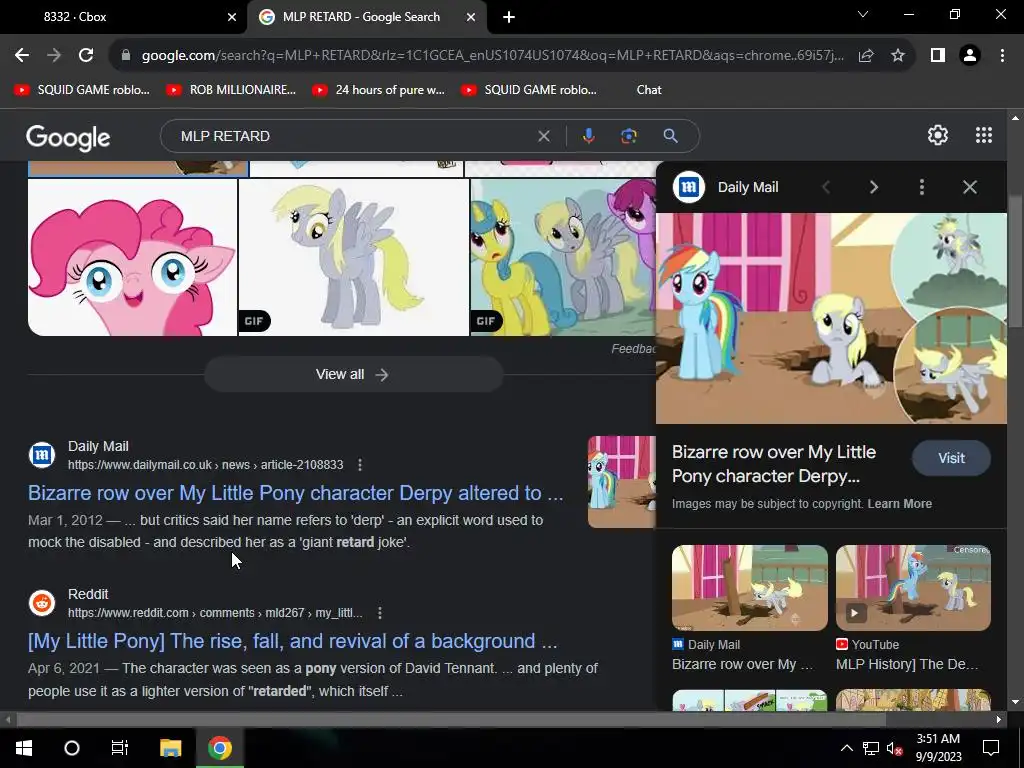This screenshot has width=1024, height=768.
Task: Submit search with magnifier icon
Action: (670, 136)
